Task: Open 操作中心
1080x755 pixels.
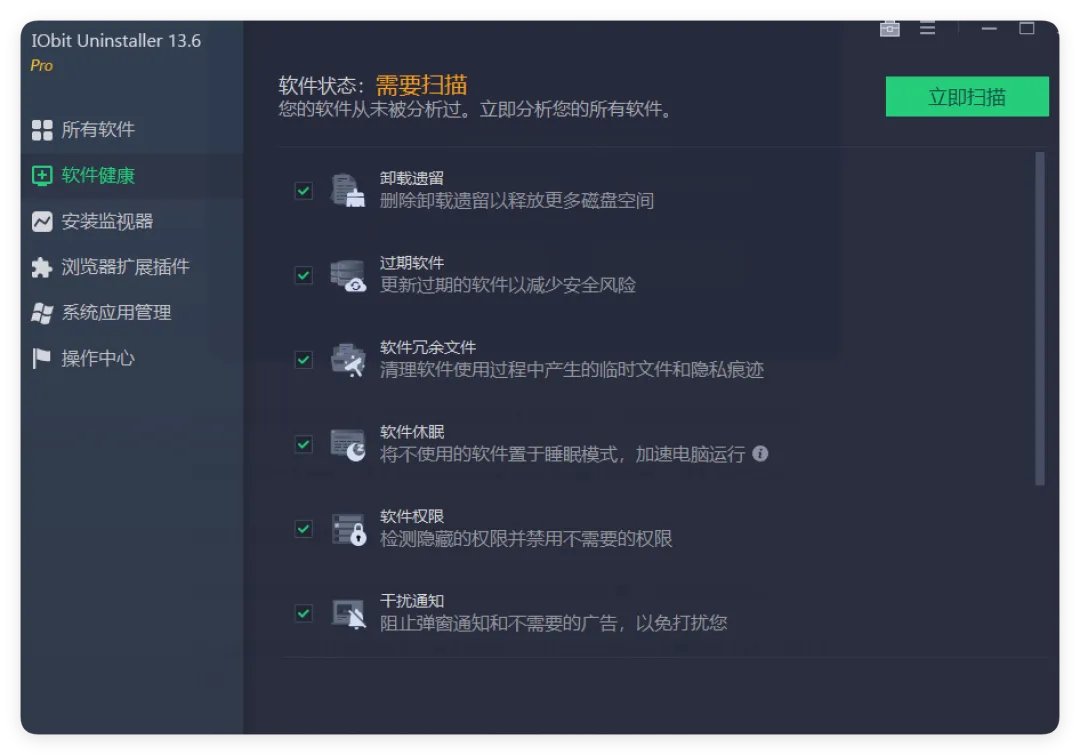Action: [132, 358]
